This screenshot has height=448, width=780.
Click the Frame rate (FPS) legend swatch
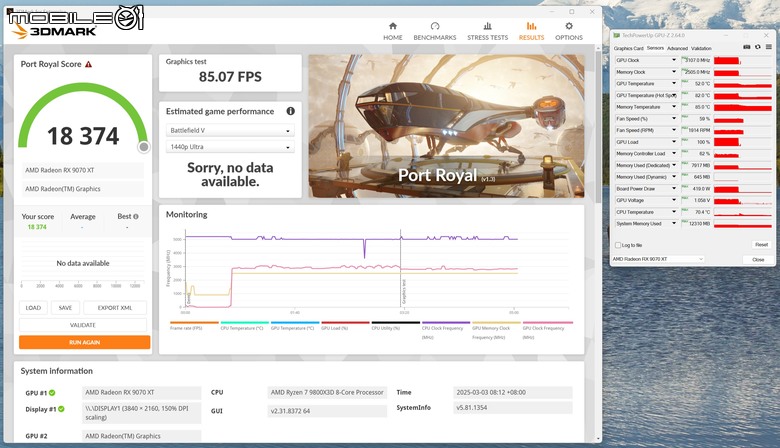point(194,323)
